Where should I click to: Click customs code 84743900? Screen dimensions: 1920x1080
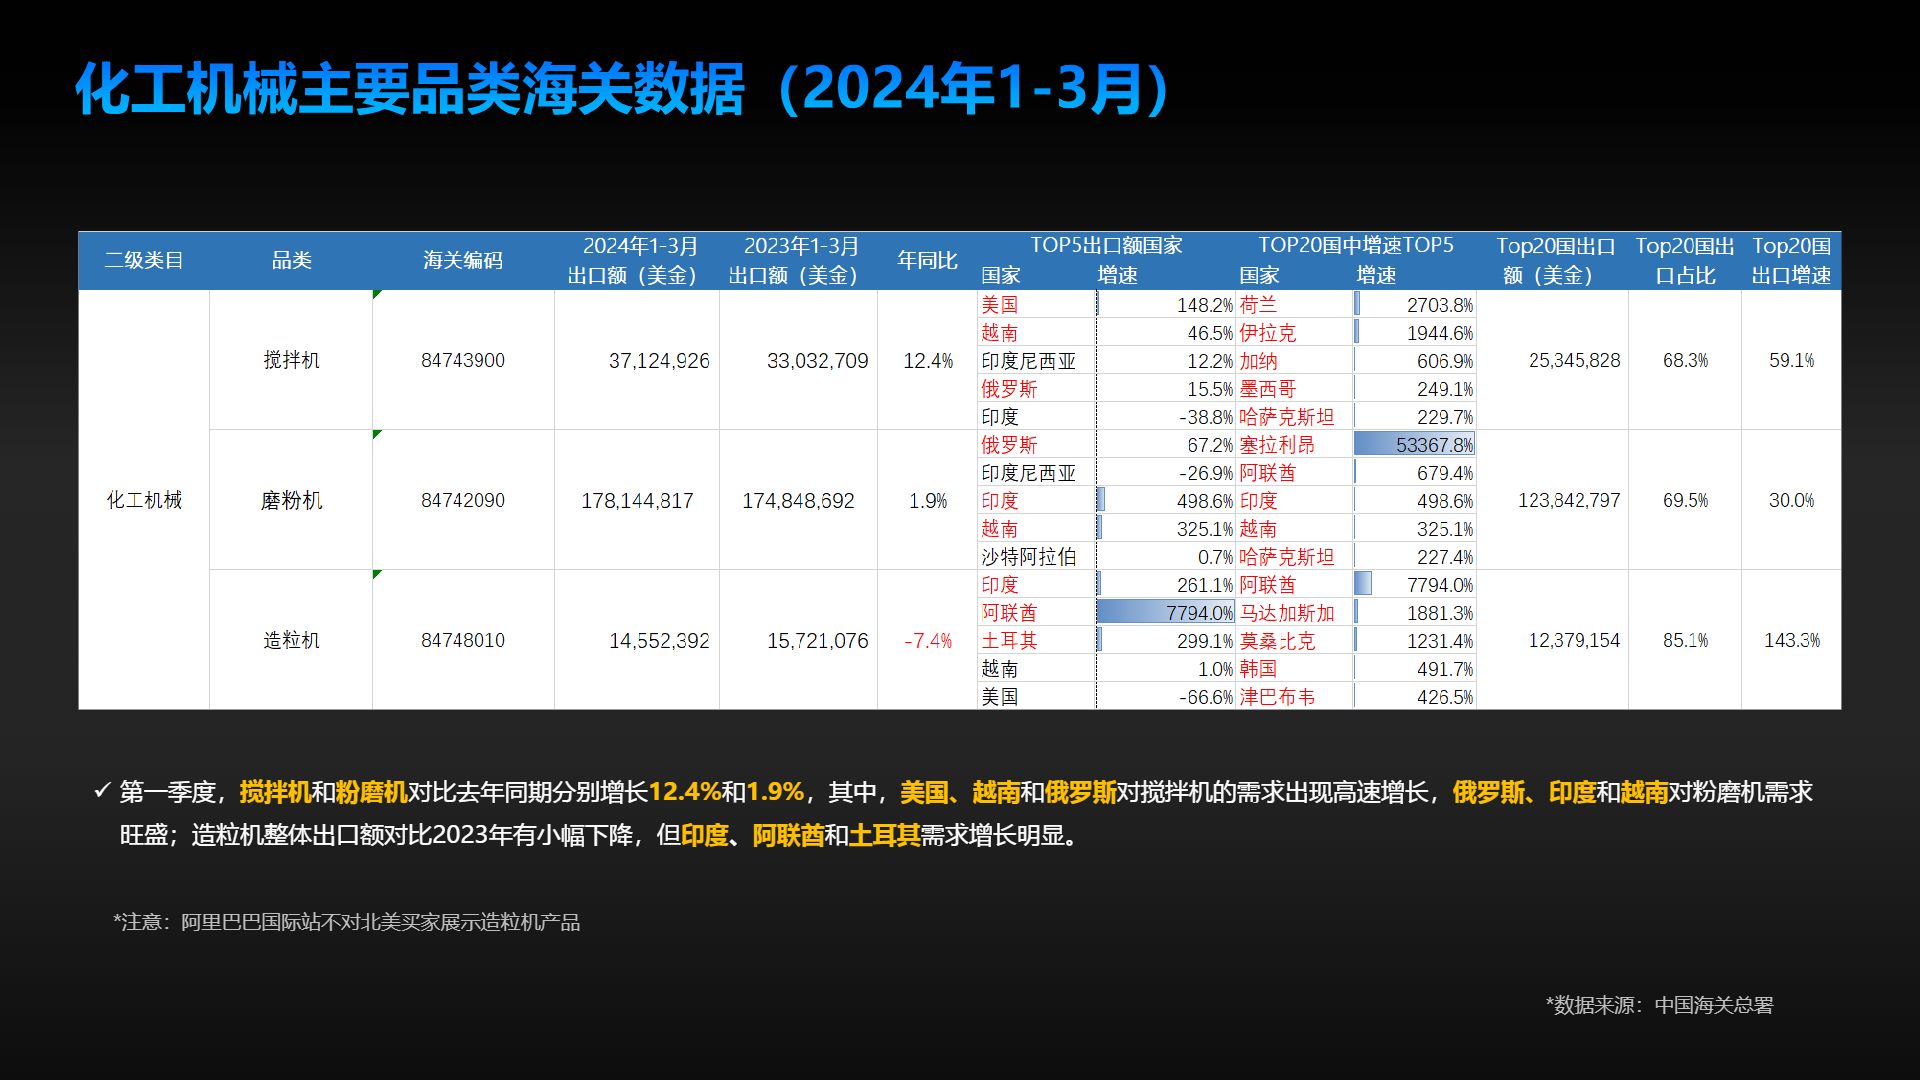tap(463, 360)
